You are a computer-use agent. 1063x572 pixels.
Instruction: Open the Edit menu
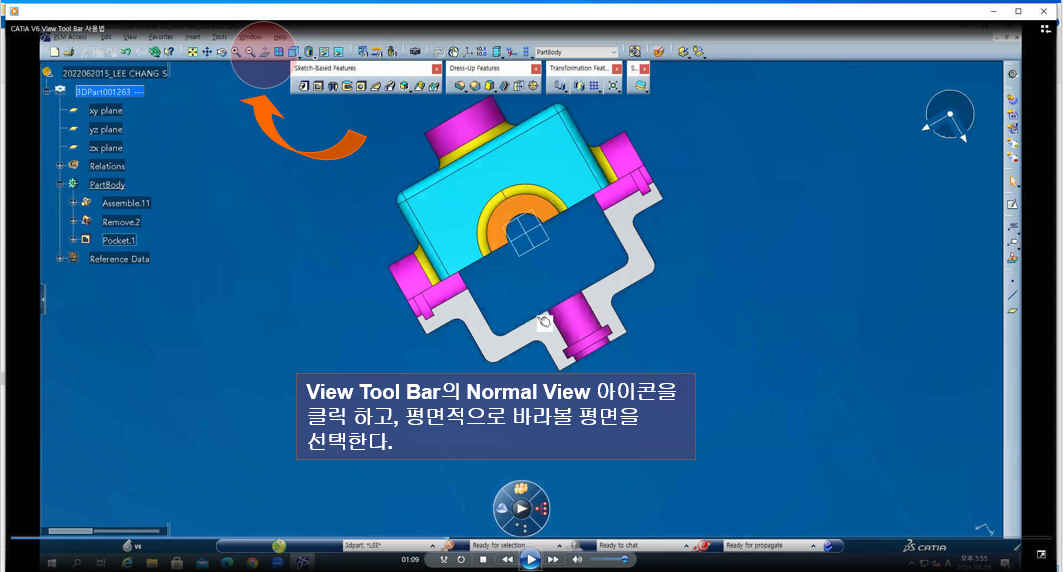point(106,37)
